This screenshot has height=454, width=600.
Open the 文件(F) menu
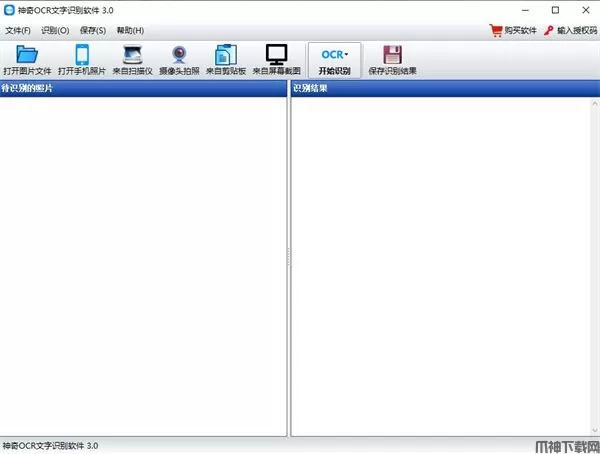pos(18,31)
